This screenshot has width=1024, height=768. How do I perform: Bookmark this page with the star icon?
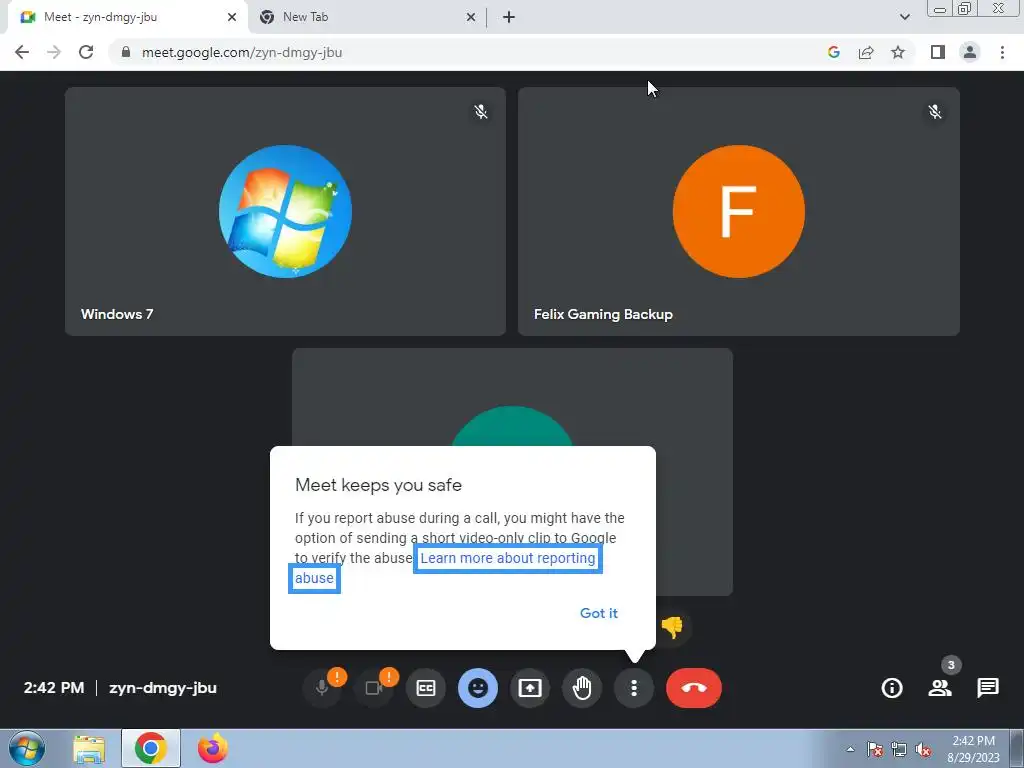[898, 52]
